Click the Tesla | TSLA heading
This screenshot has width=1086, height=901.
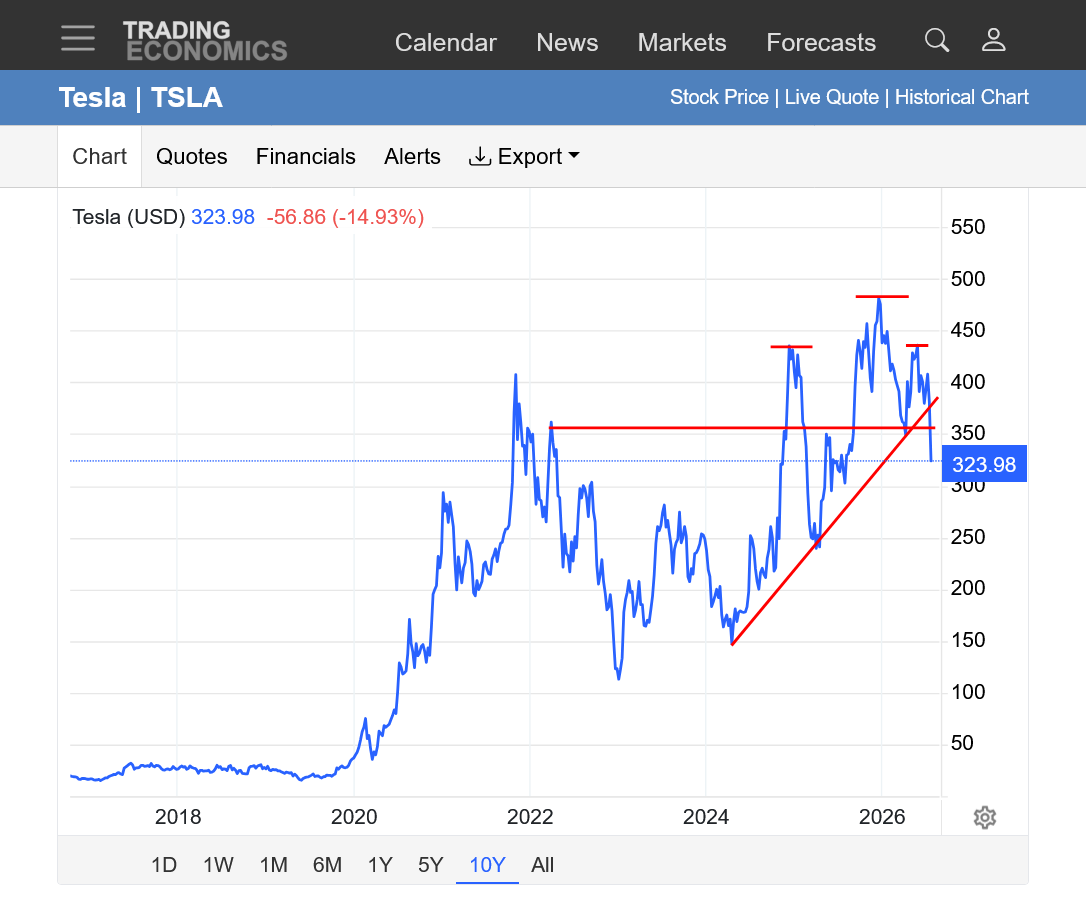[141, 98]
